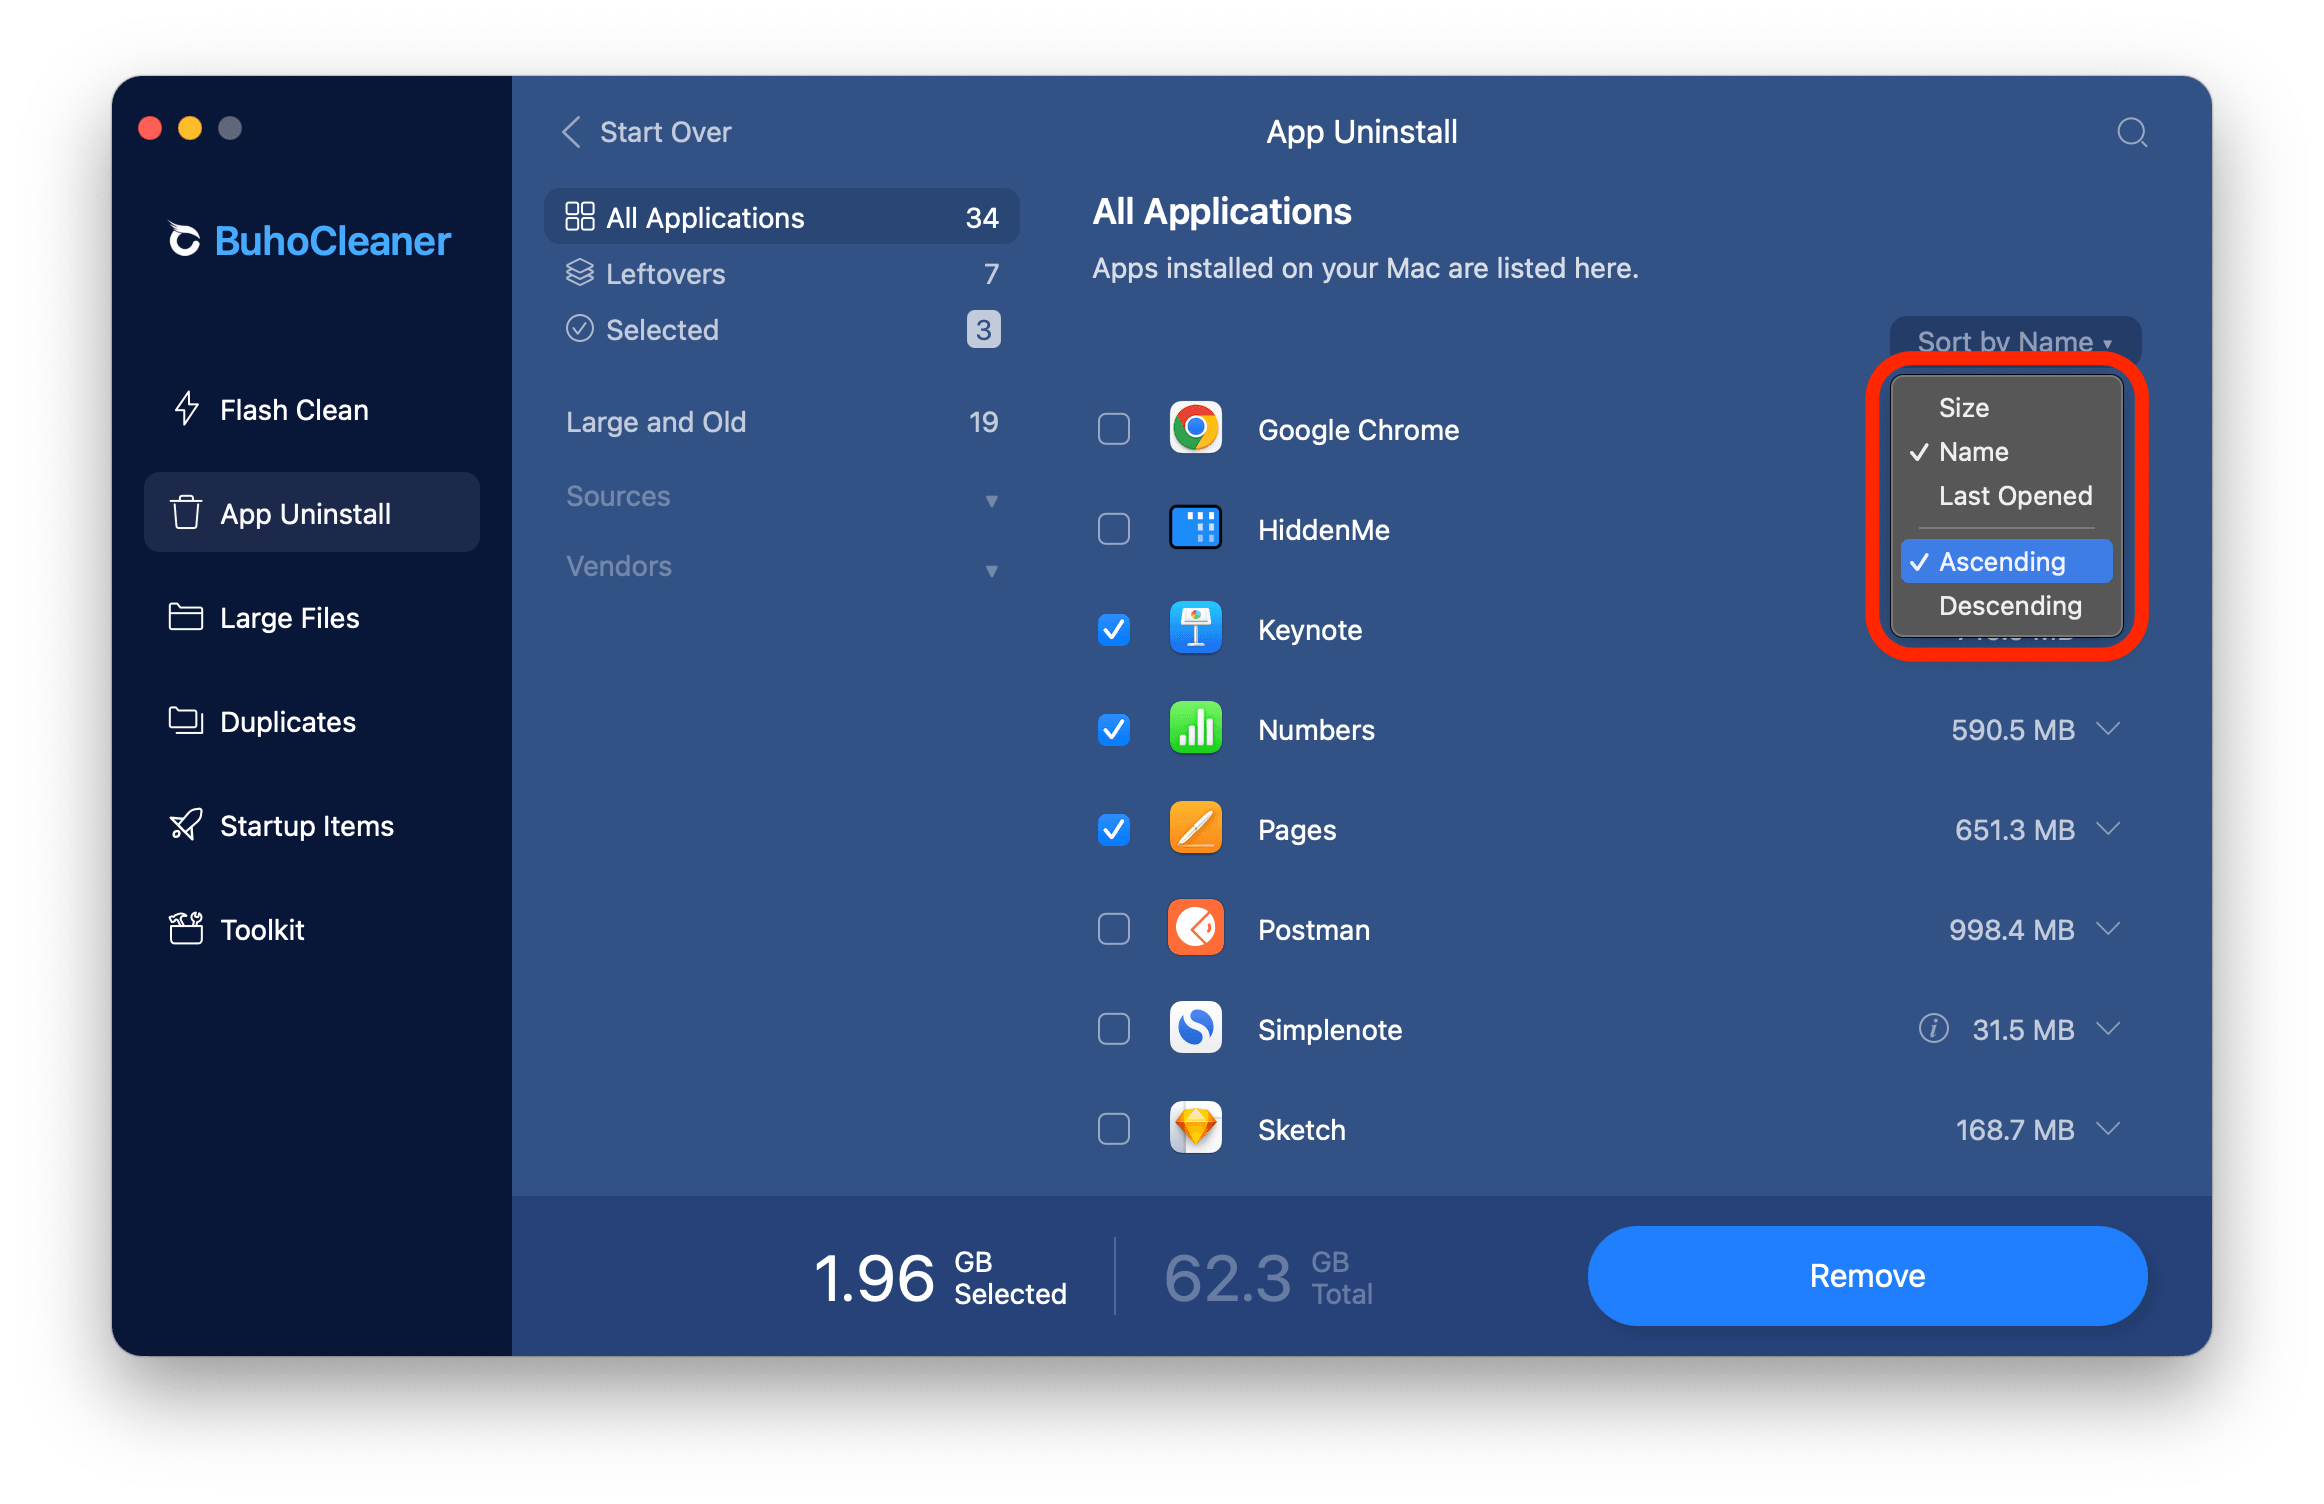Click the Startup Items rocket icon
The height and width of the screenshot is (1504, 2324).
(186, 825)
